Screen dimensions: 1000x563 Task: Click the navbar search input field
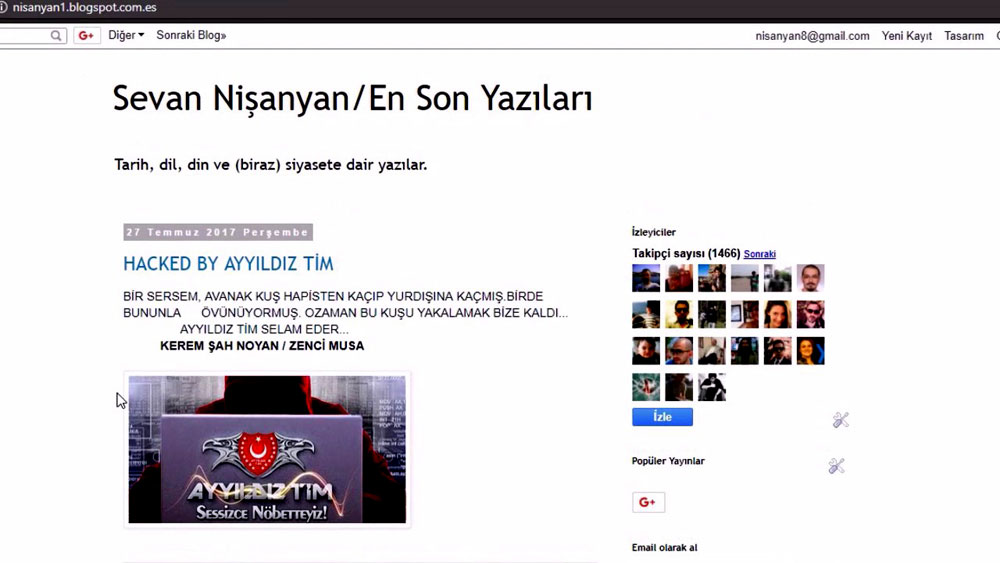[x=25, y=36]
